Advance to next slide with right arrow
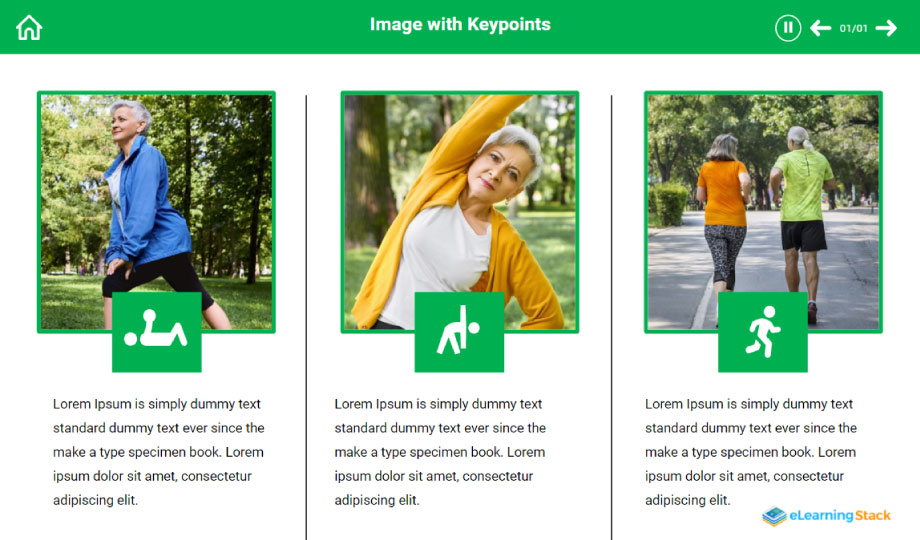Image resolution: width=920 pixels, height=540 pixels. tap(886, 28)
